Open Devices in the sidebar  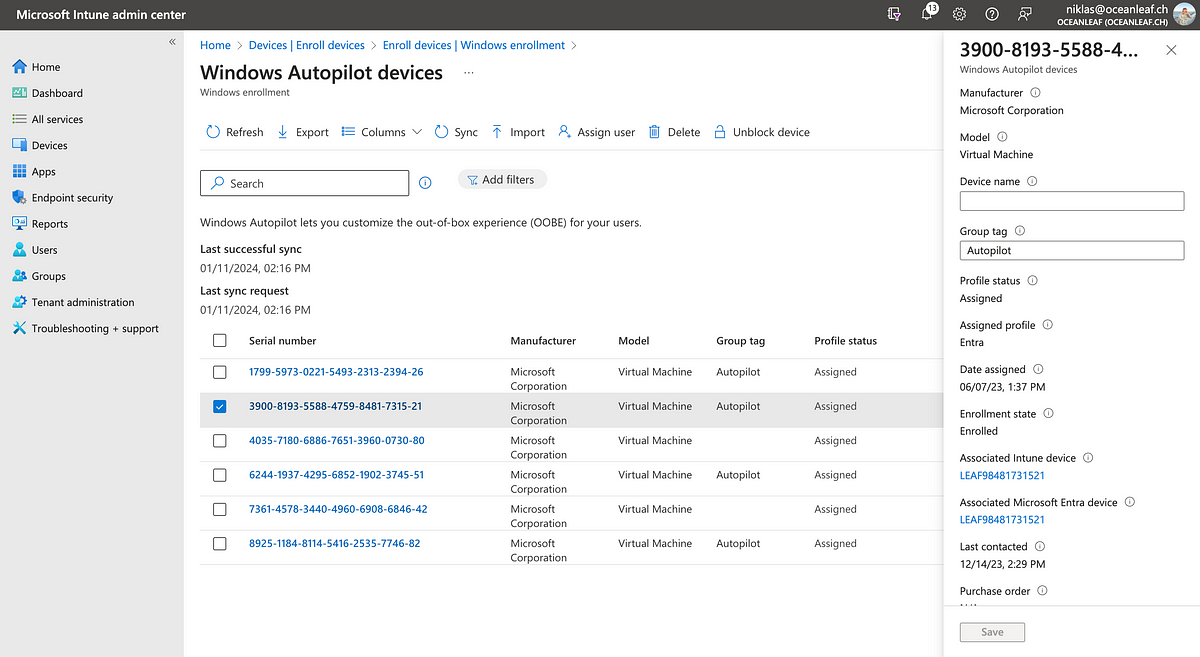[x=40, y=145]
